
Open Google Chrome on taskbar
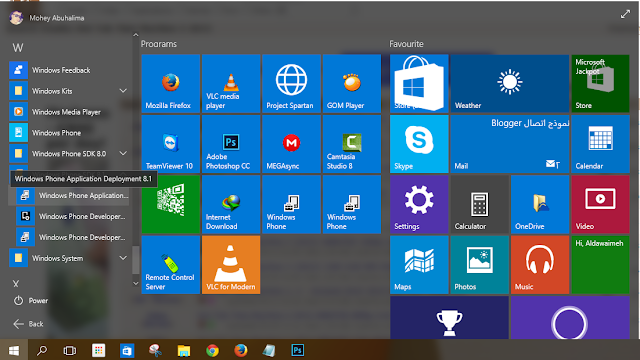click(212, 350)
